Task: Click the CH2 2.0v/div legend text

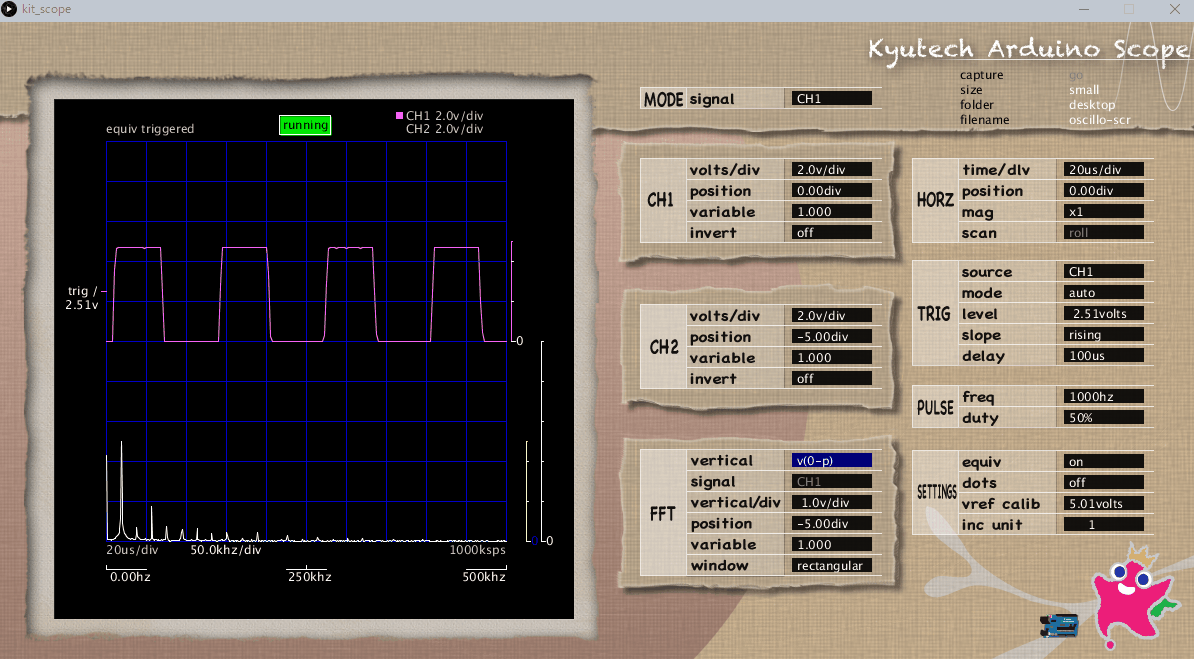Action: click(445, 129)
